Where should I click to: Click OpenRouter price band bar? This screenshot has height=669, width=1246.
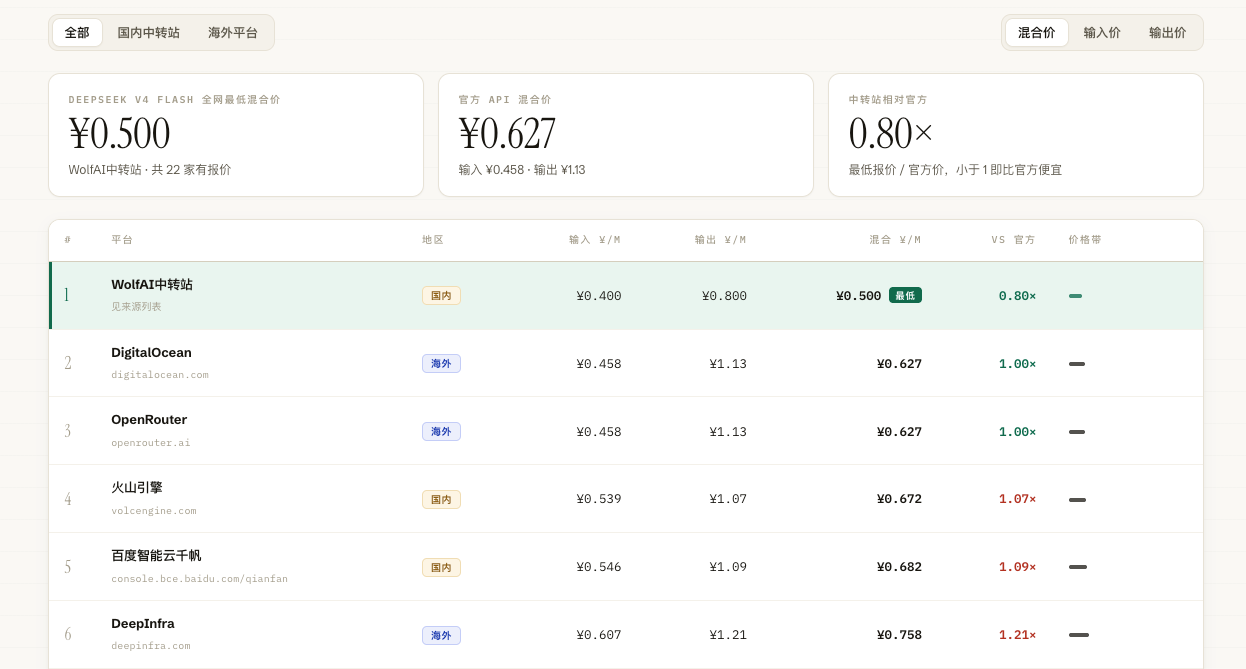click(x=1077, y=431)
